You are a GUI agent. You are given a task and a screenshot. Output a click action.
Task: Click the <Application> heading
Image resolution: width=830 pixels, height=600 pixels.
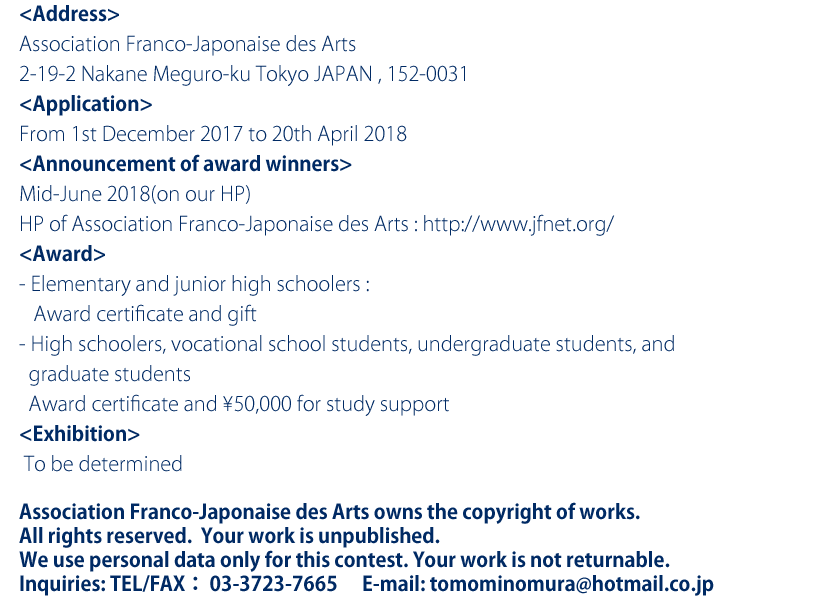click(x=86, y=104)
